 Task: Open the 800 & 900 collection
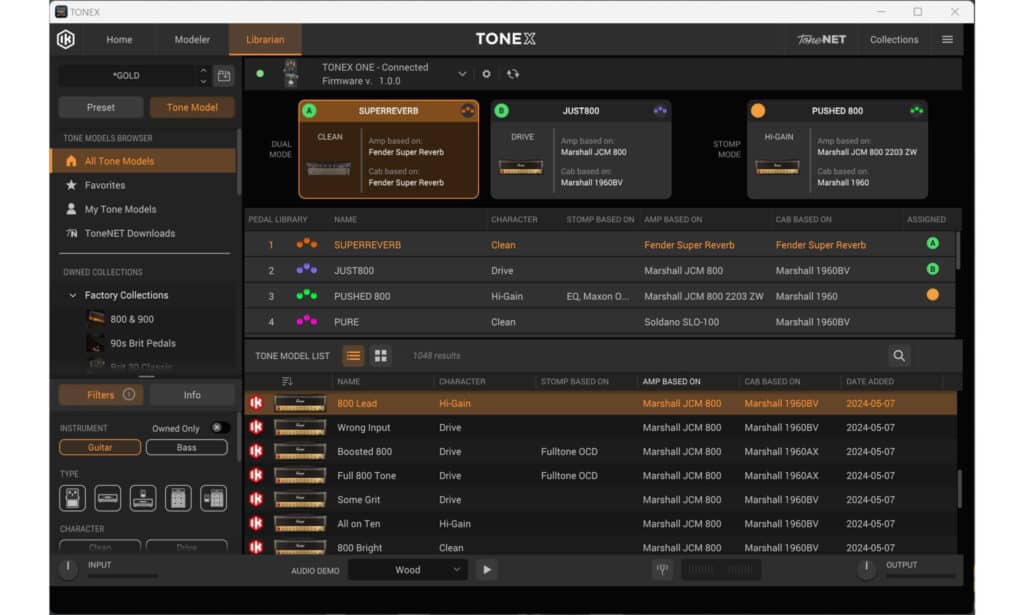[x=132, y=319]
